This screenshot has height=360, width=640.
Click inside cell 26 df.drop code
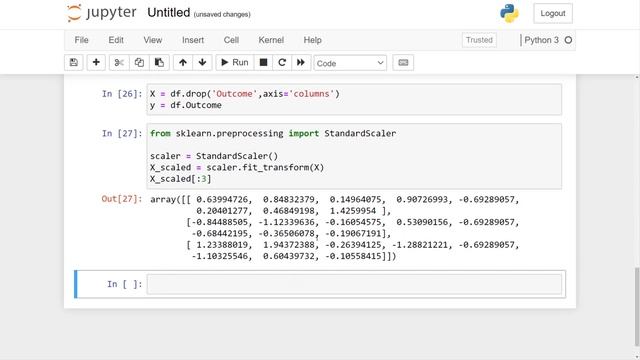point(354,99)
